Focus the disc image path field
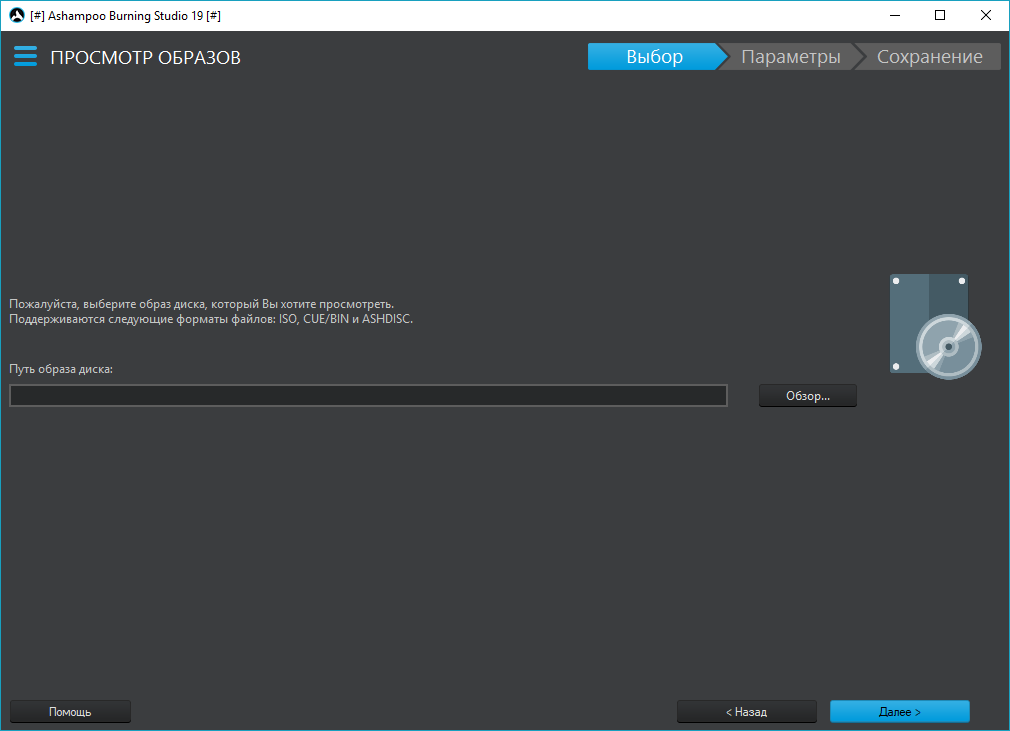The image size is (1010, 731). tap(368, 396)
